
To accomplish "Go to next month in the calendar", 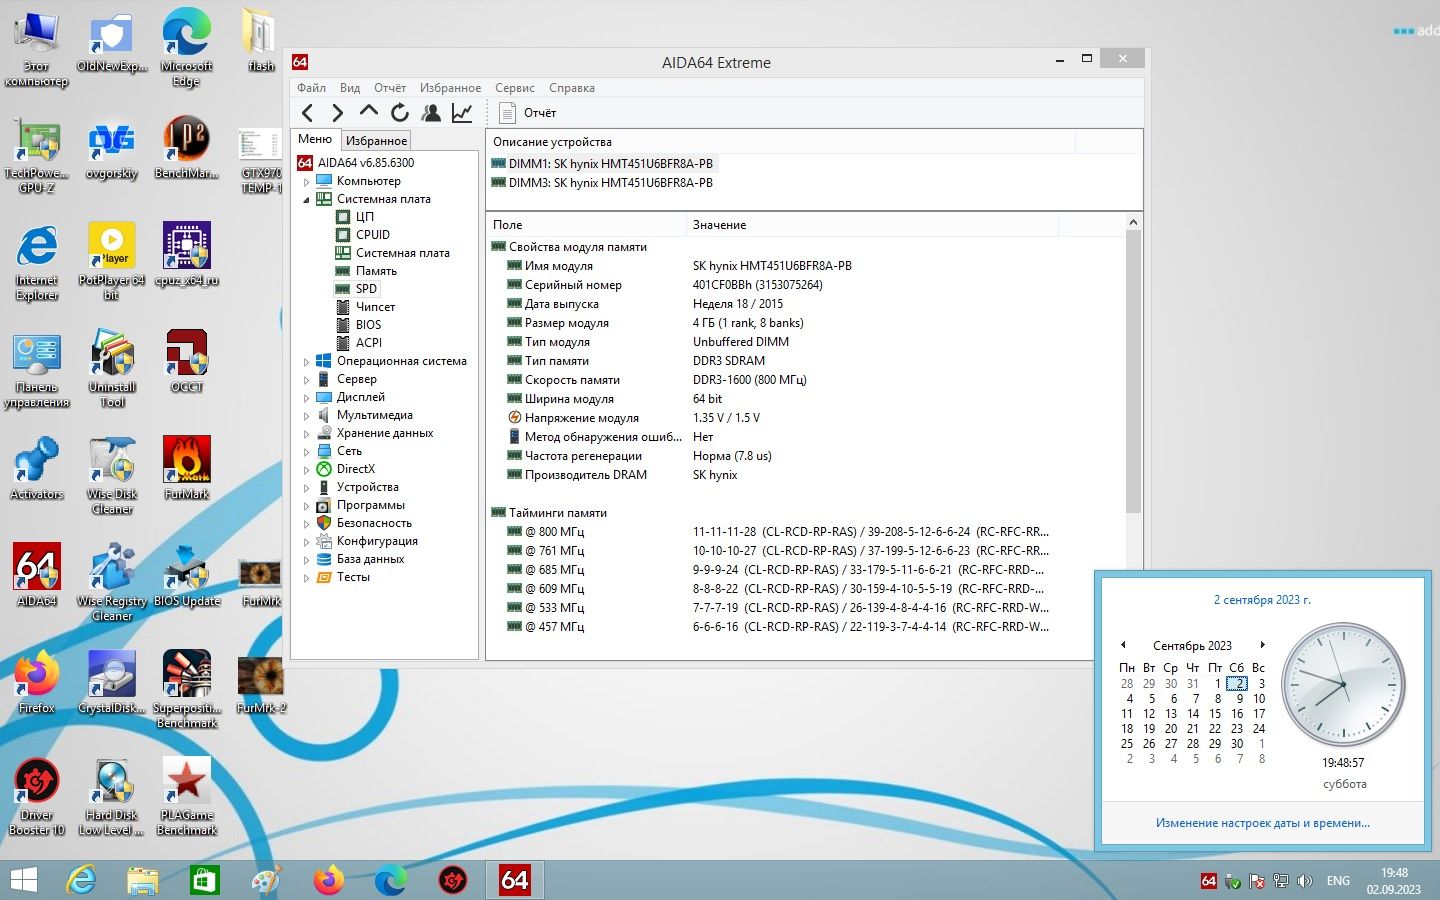I will click(x=1262, y=645).
